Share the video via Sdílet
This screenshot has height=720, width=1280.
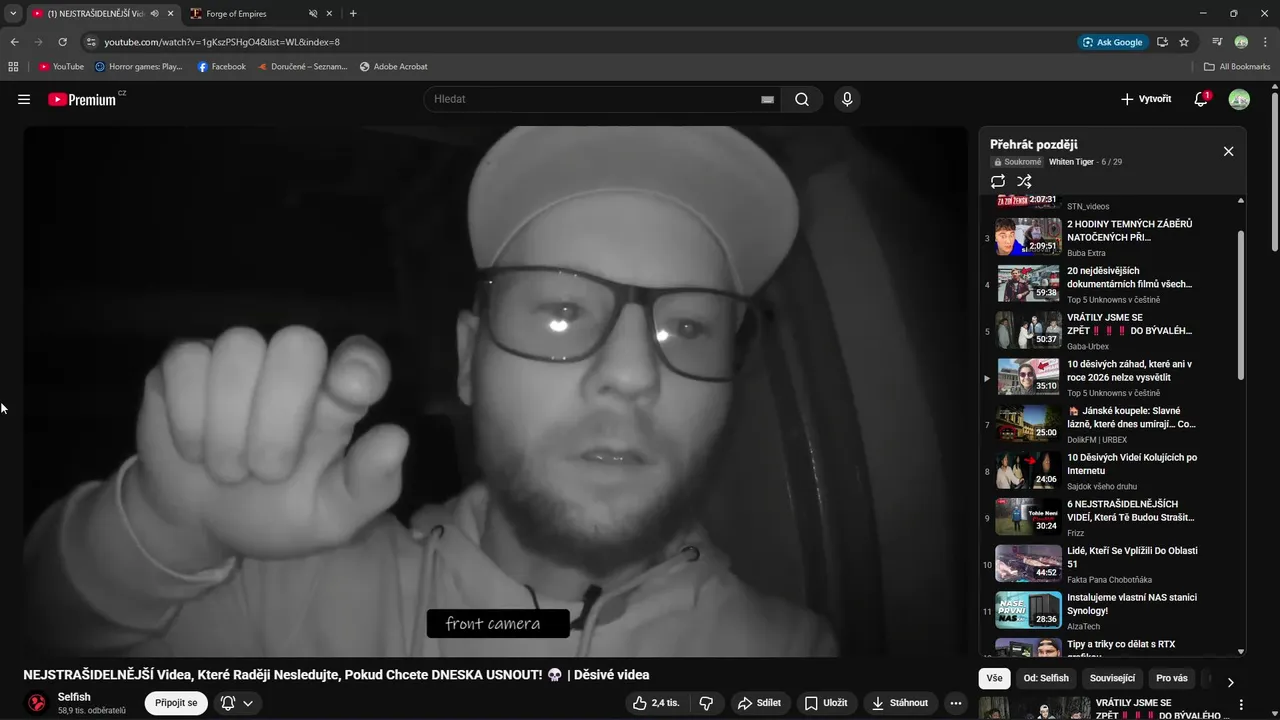[x=759, y=703]
